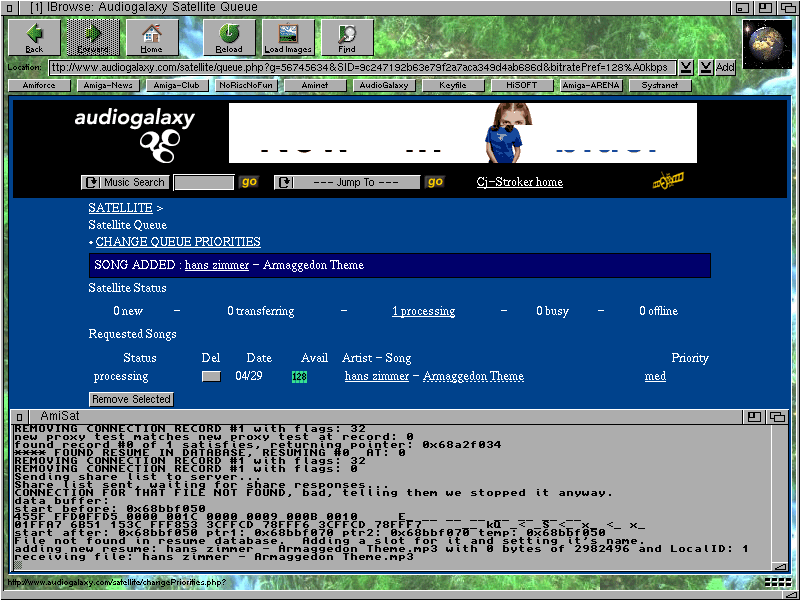
Task: Click the Remove Selected button
Action: [x=131, y=399]
